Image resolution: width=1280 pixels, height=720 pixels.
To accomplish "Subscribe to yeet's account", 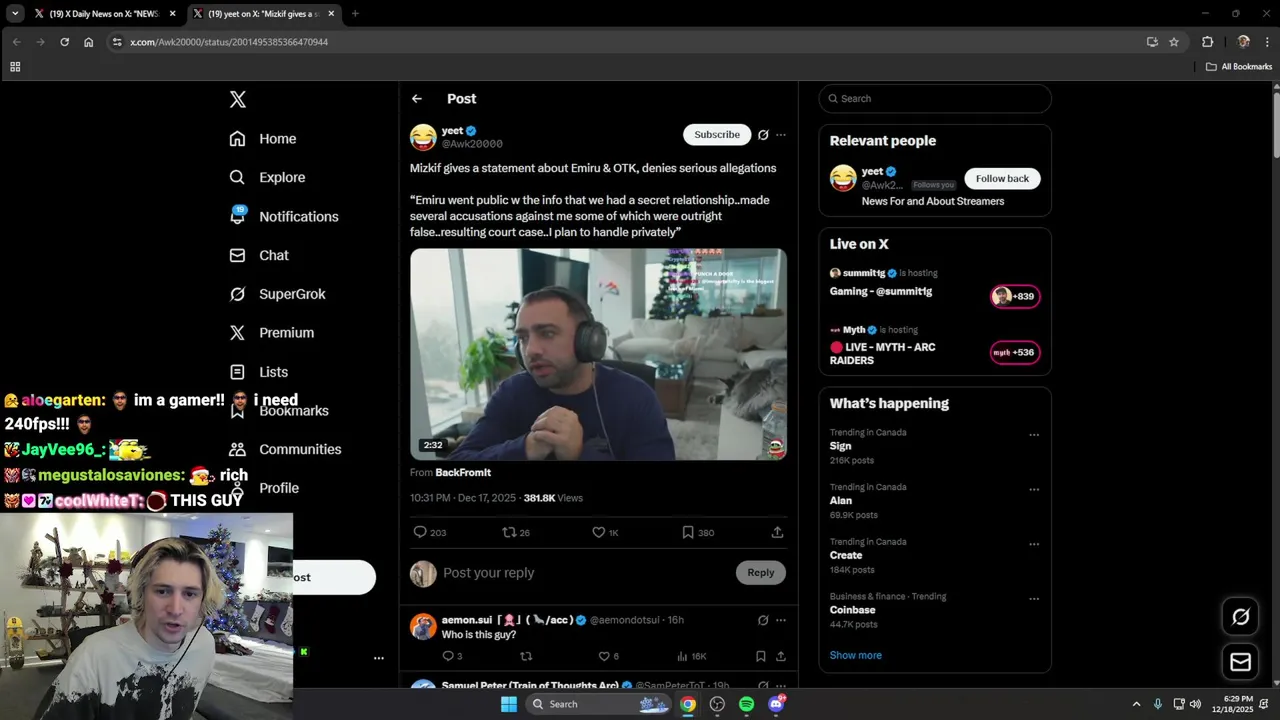I will pos(717,134).
